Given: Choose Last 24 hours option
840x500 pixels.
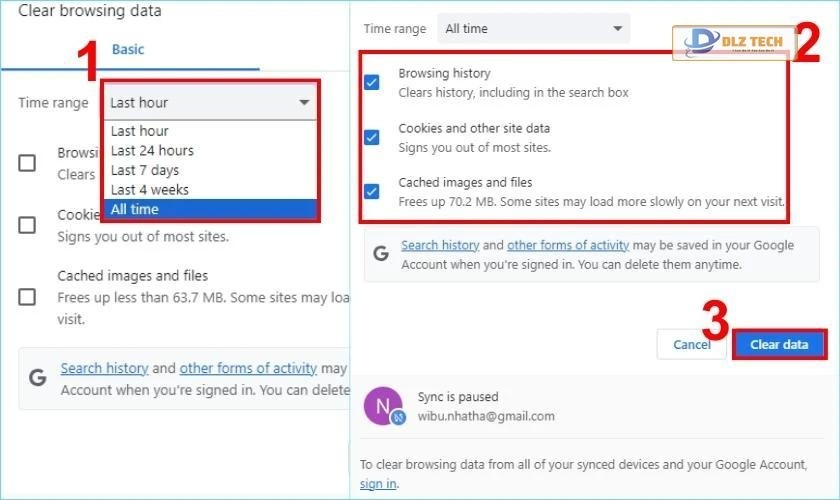Looking at the screenshot, I should click(x=210, y=151).
